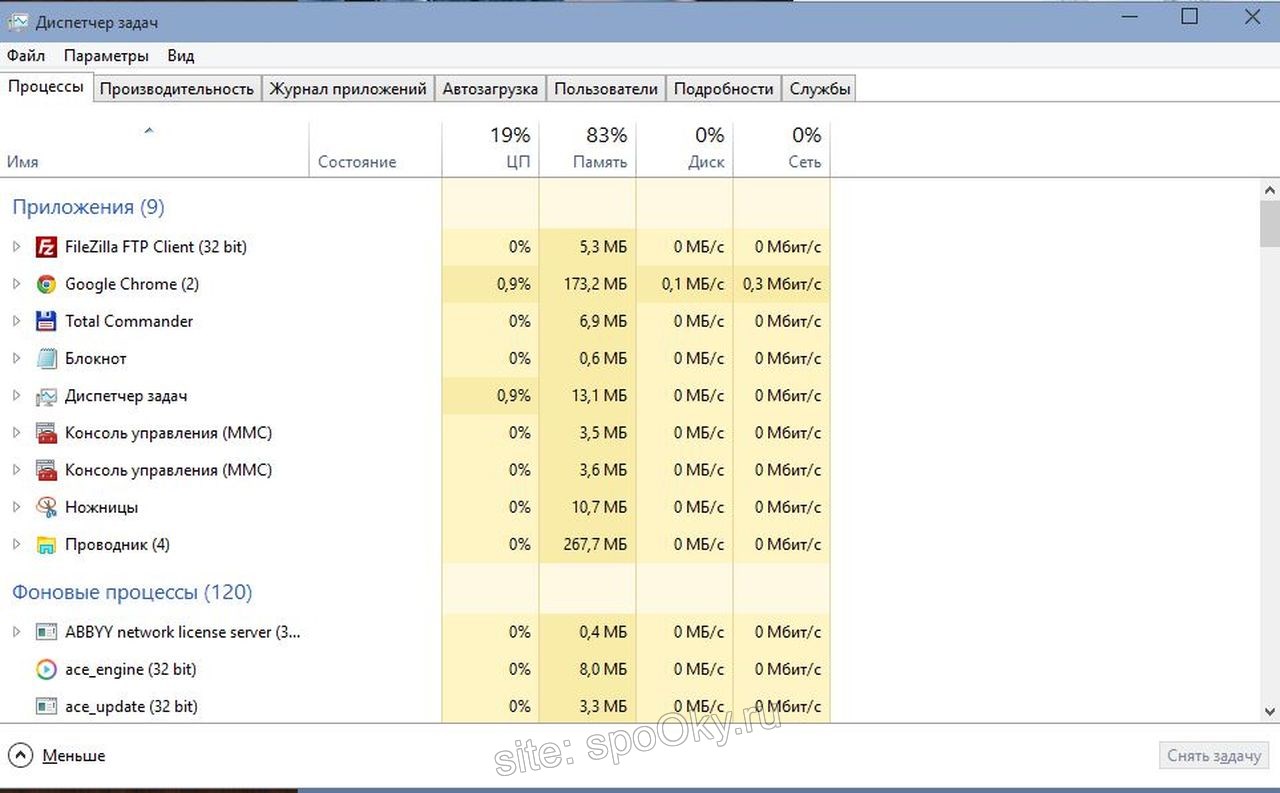Click the Диспетчер задач process icon
1280x793 pixels.
[x=46, y=396]
